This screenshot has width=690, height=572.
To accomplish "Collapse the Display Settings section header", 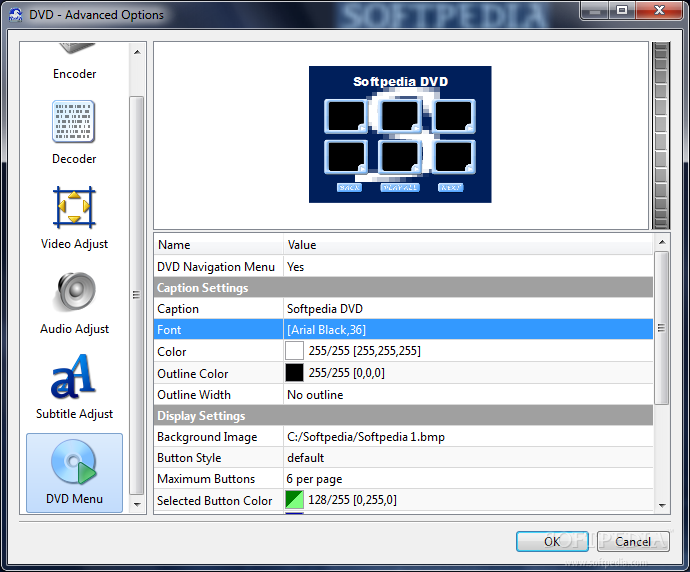I will tap(403, 416).
